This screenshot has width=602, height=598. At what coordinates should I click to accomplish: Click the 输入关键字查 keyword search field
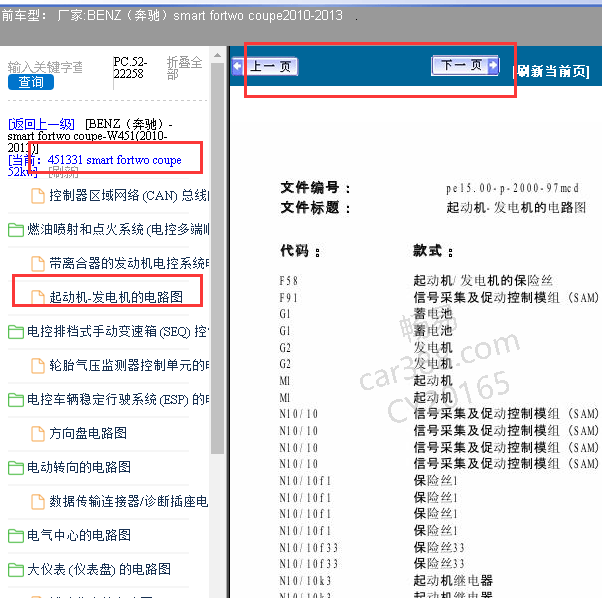point(45,67)
